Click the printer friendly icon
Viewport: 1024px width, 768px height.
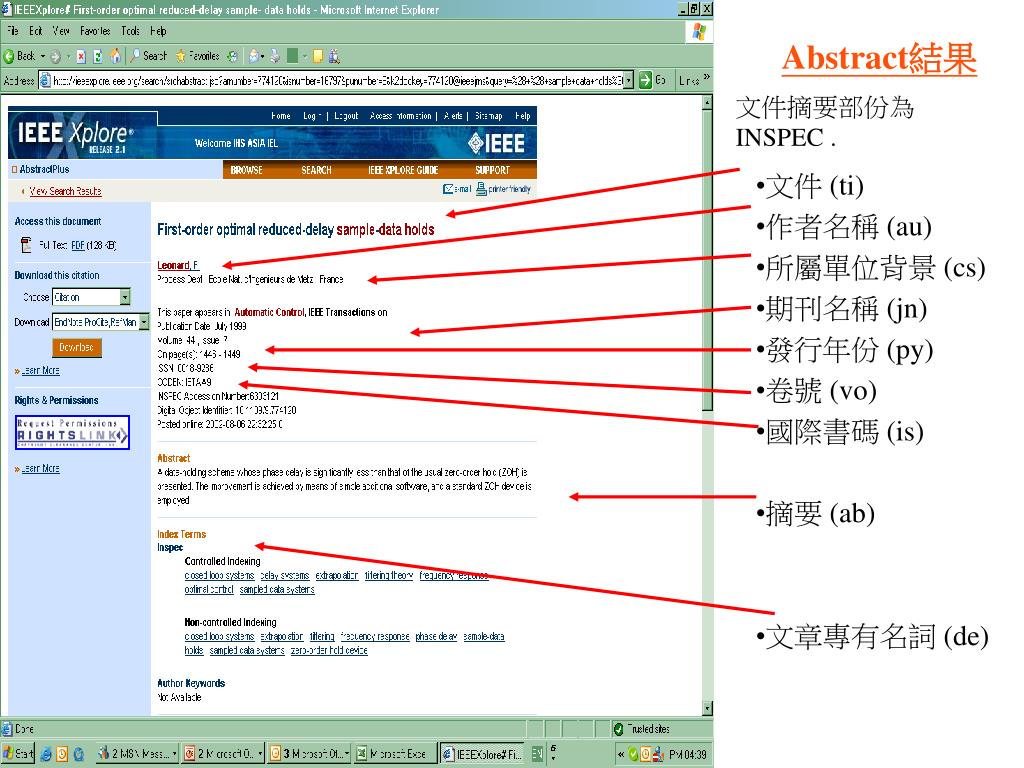pos(481,189)
